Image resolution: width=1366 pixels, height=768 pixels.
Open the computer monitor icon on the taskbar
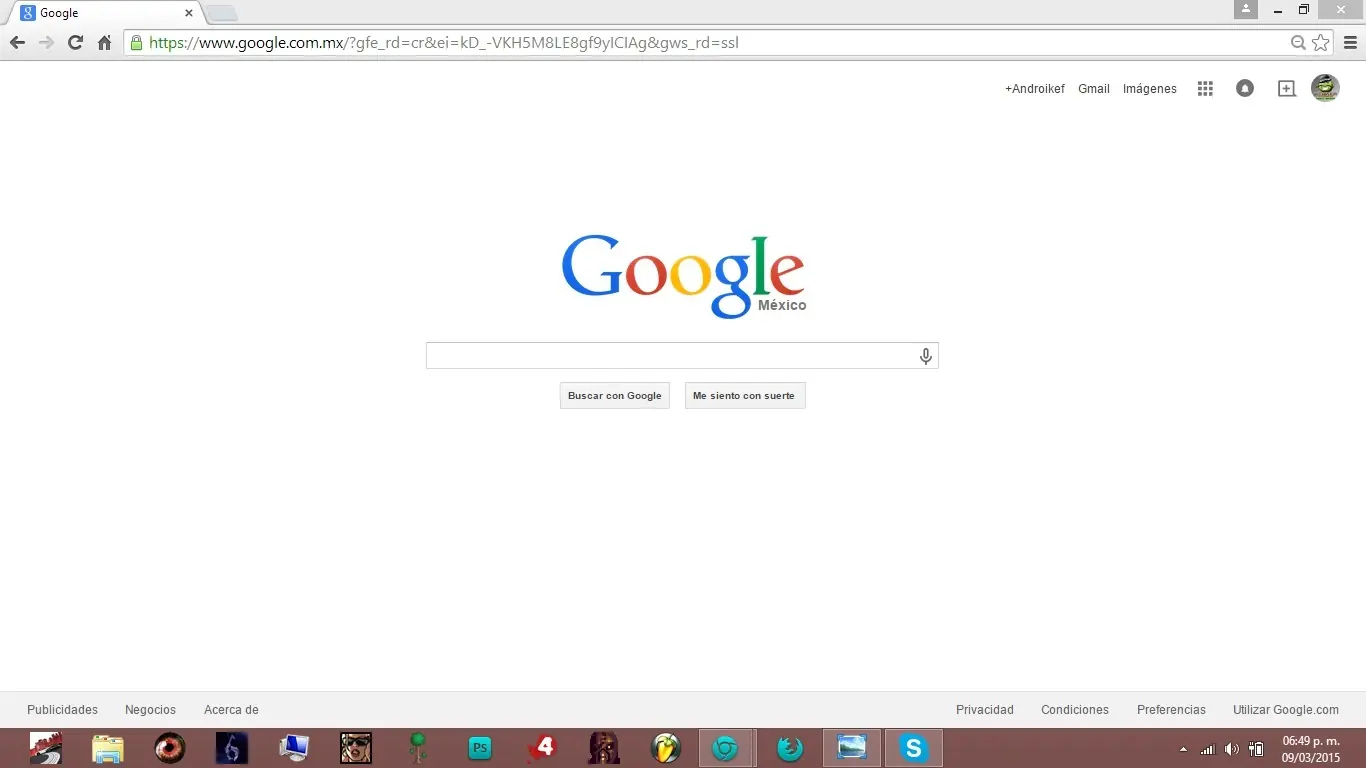pyautogui.click(x=294, y=748)
